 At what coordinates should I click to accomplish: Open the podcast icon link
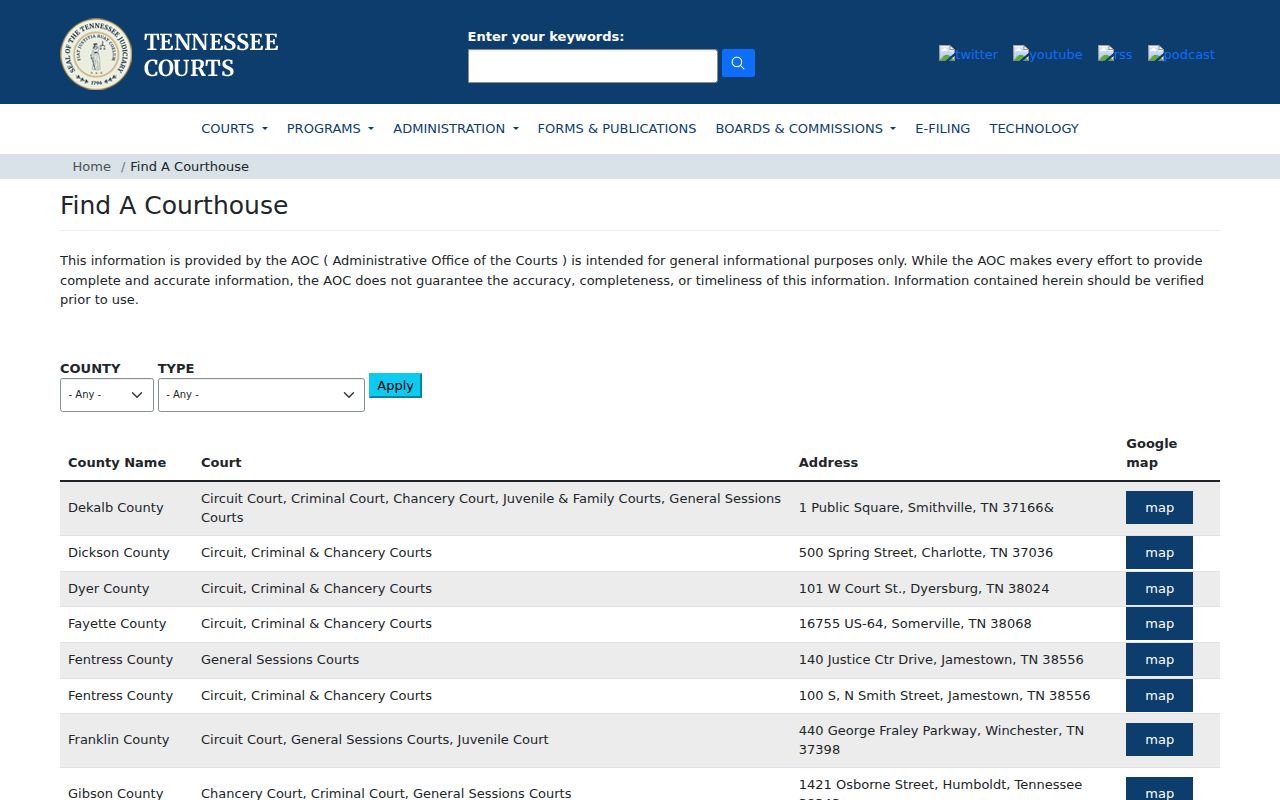[x=1181, y=54]
